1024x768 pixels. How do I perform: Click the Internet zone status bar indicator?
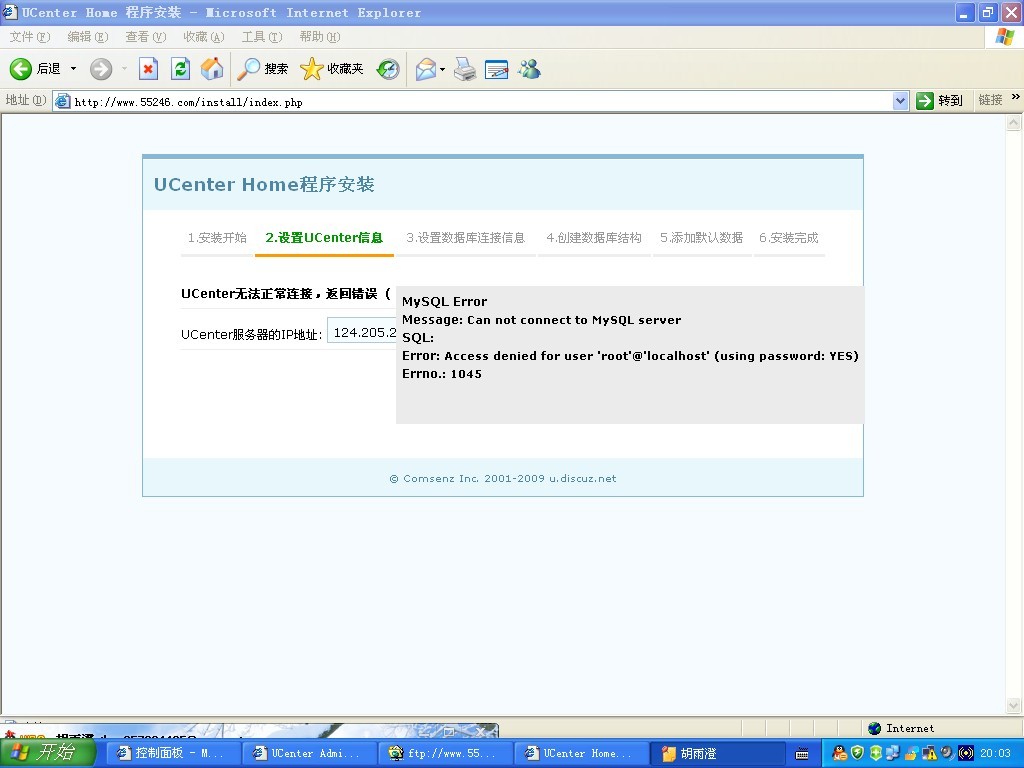901,728
